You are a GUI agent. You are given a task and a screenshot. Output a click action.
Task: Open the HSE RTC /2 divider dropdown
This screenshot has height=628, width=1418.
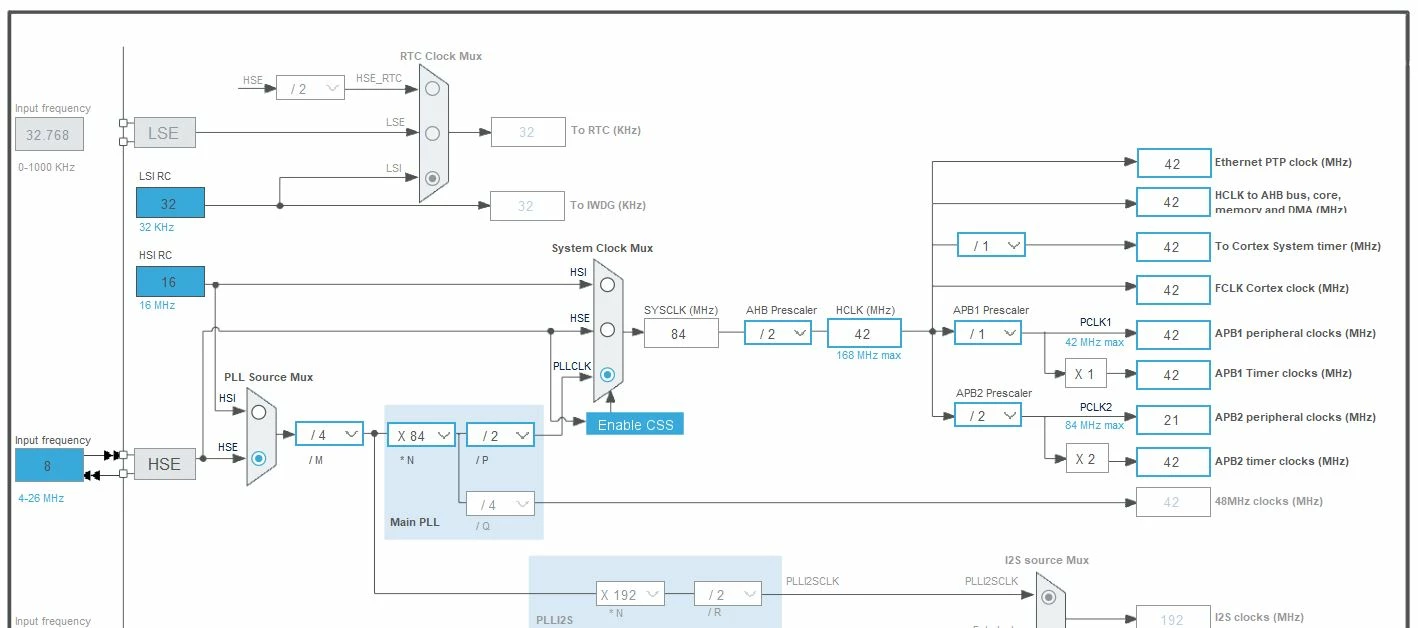point(310,88)
